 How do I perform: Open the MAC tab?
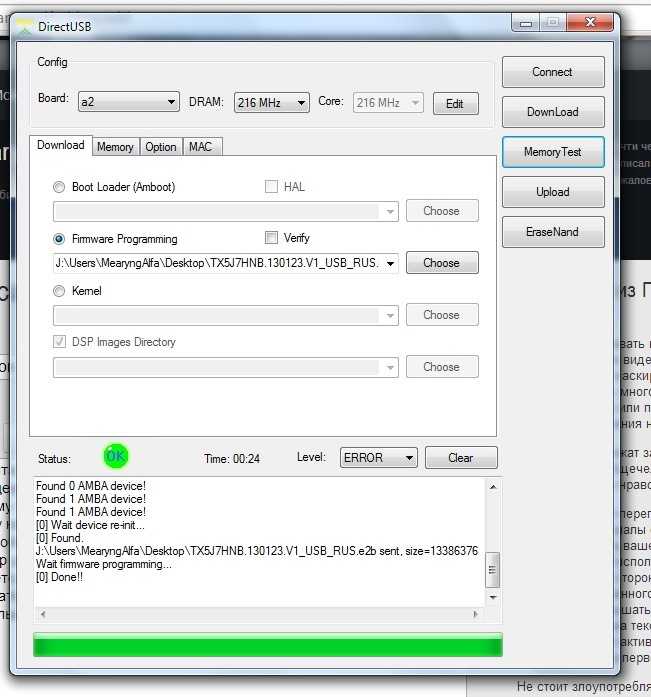[201, 147]
